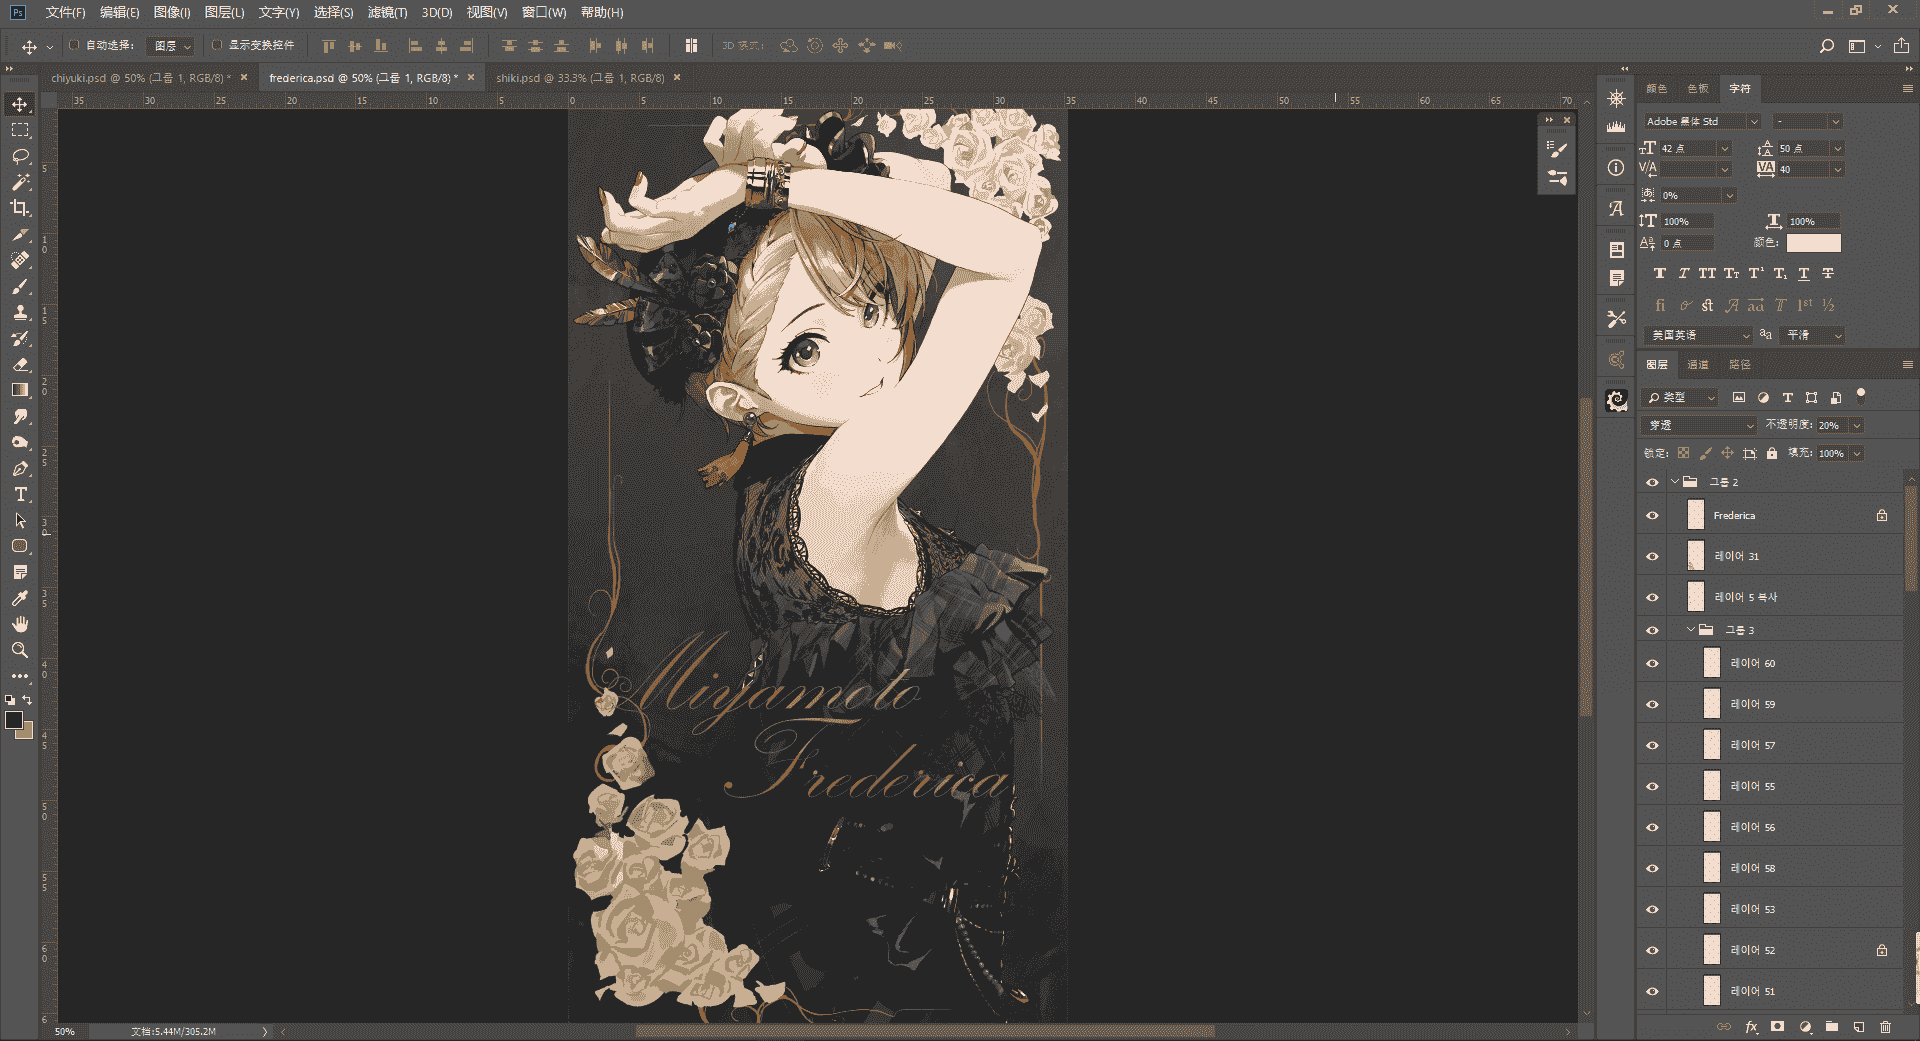Select the Crop tool

[x=20, y=208]
